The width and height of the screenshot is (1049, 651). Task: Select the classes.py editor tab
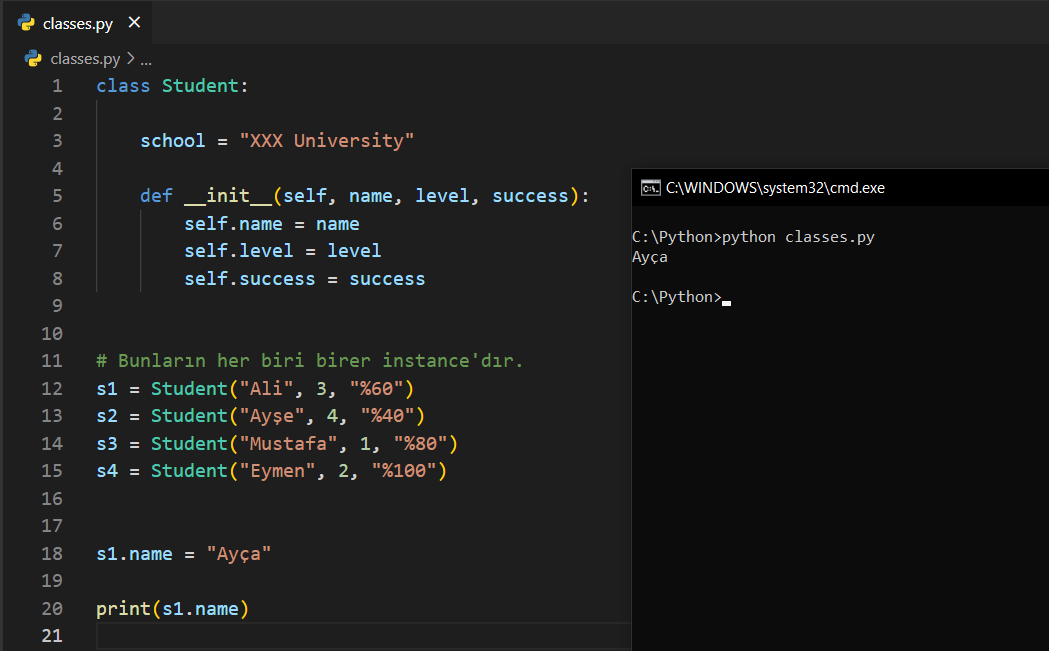pyautogui.click(x=78, y=23)
